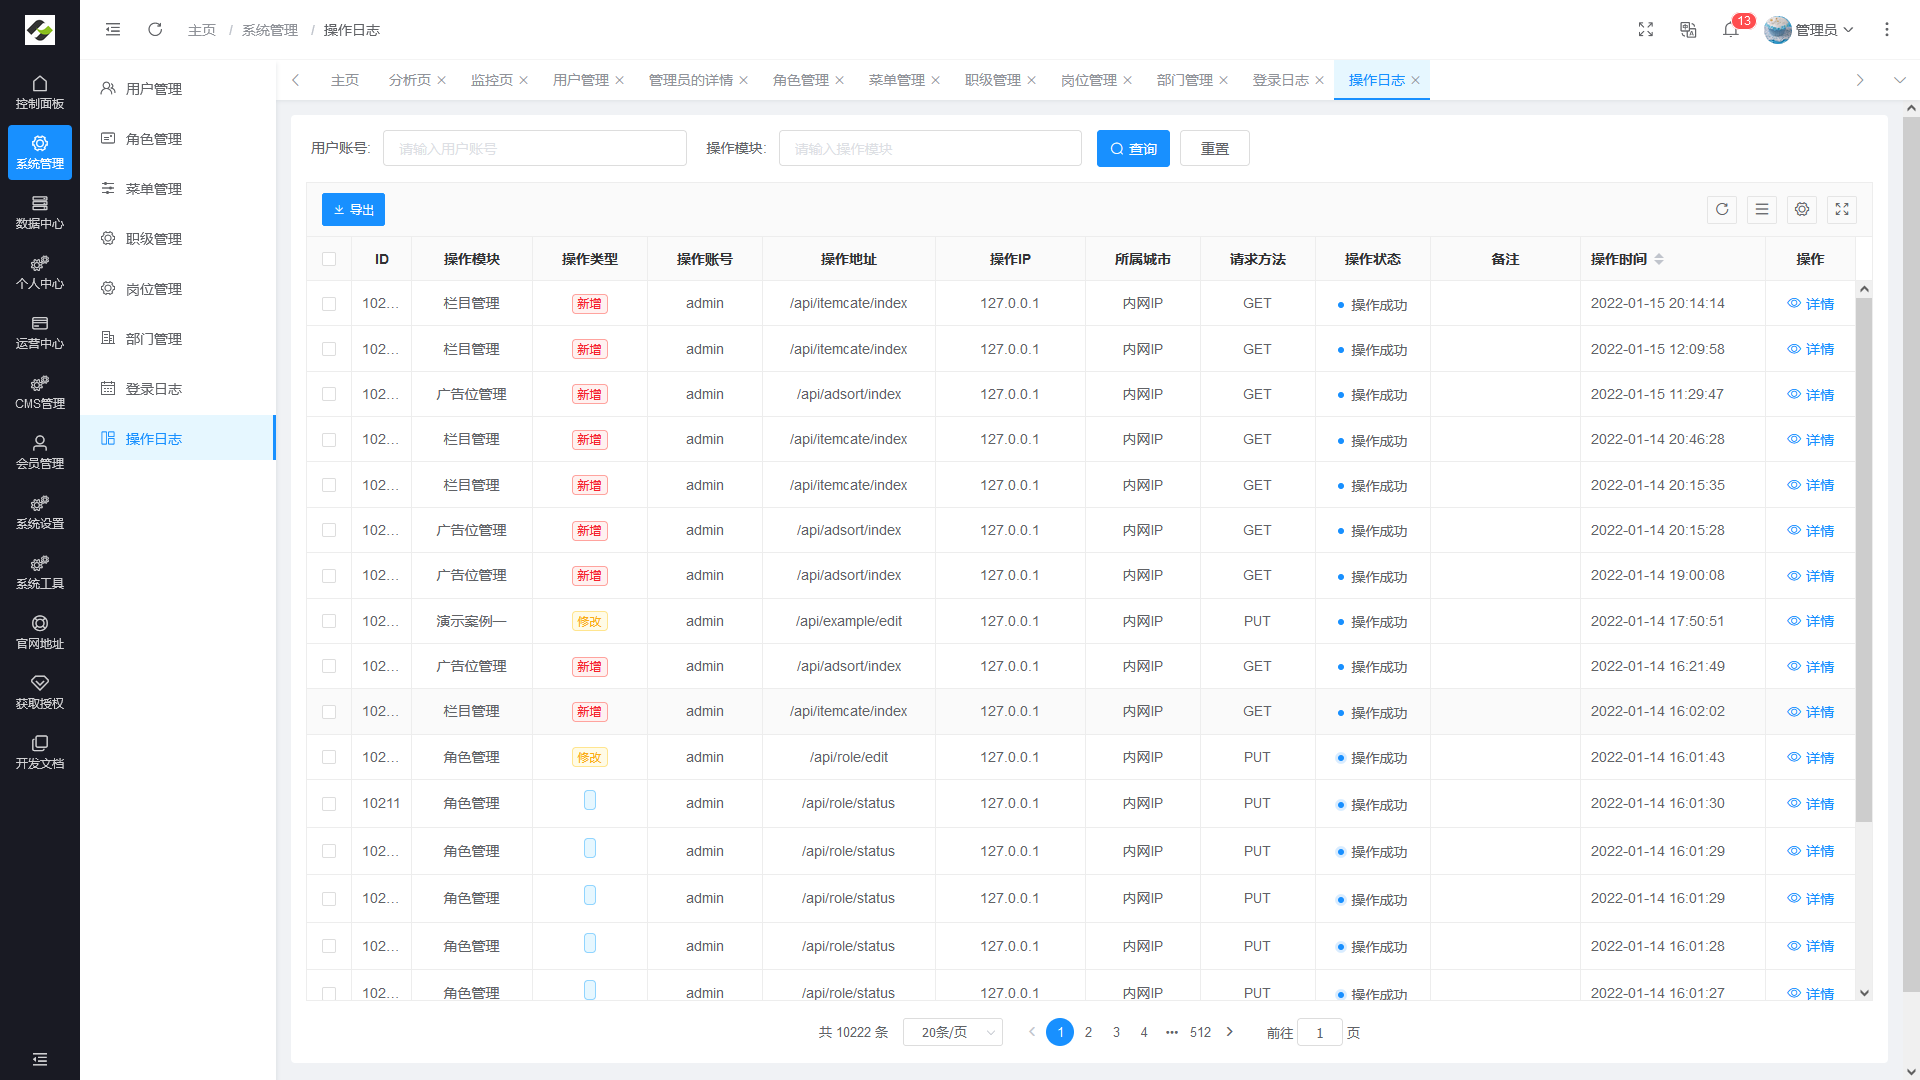Select checkbox for 演示案例一 row

329,621
